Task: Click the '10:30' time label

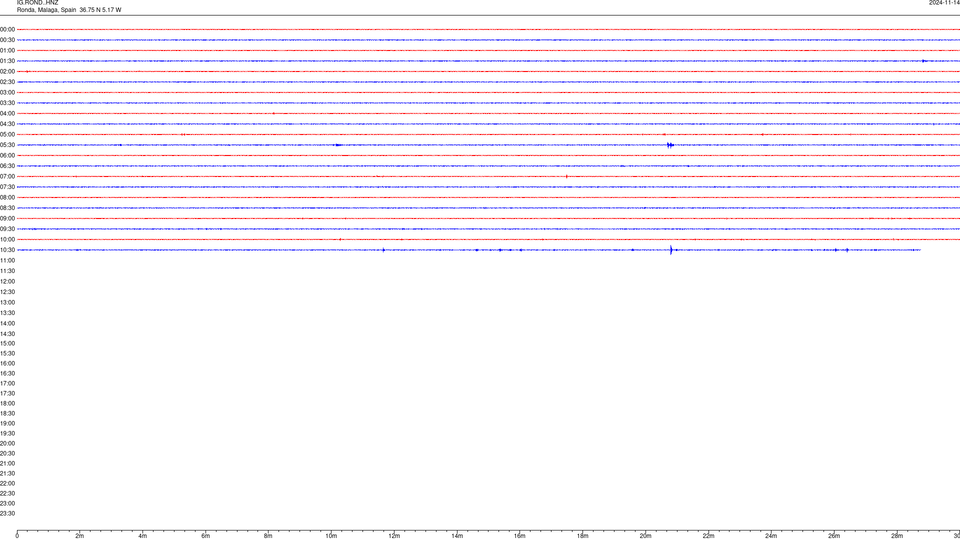Action: 7,250
